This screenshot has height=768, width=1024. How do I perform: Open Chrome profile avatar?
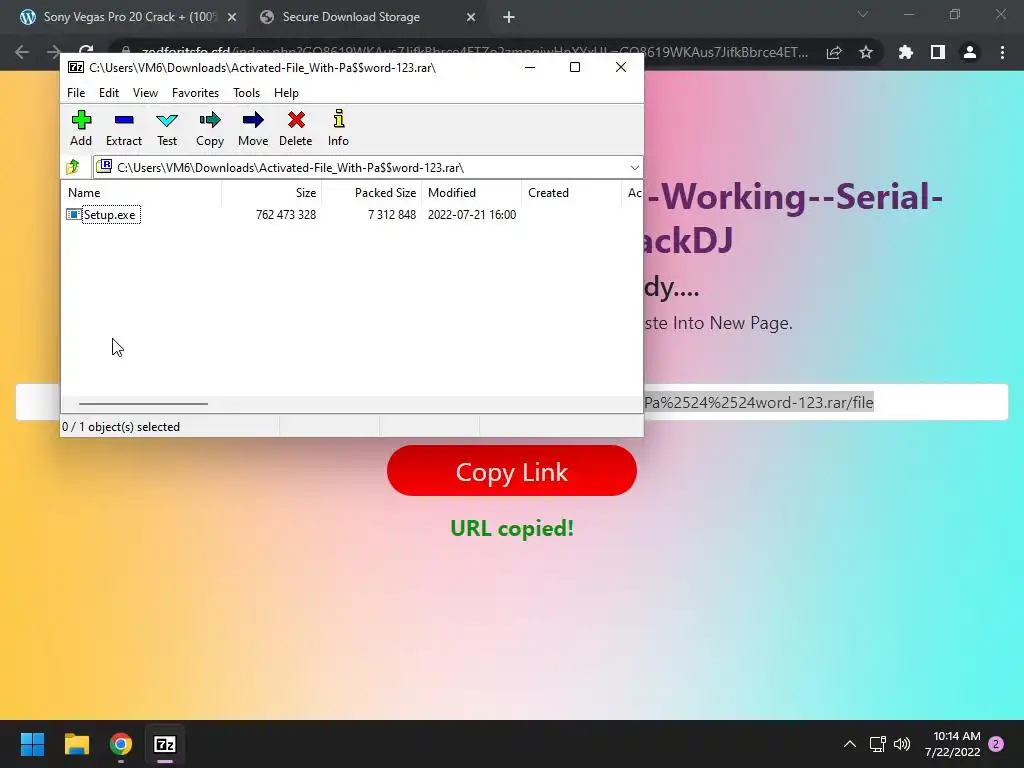tap(970, 52)
